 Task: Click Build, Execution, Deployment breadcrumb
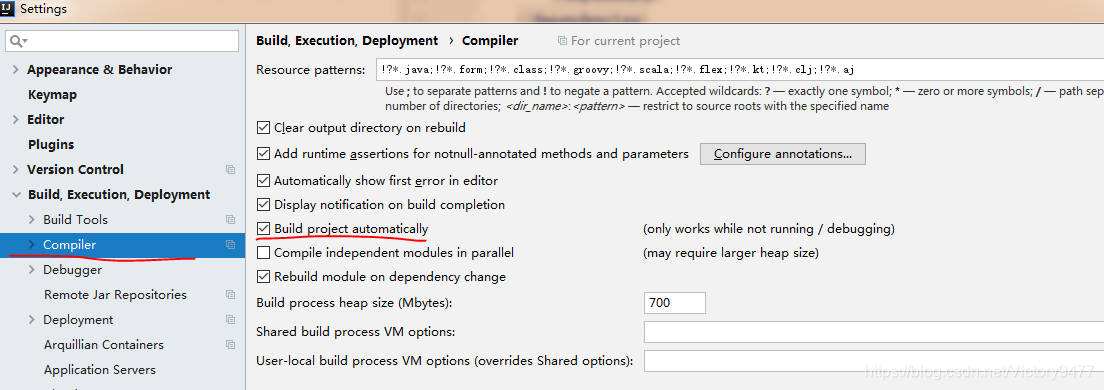347,41
